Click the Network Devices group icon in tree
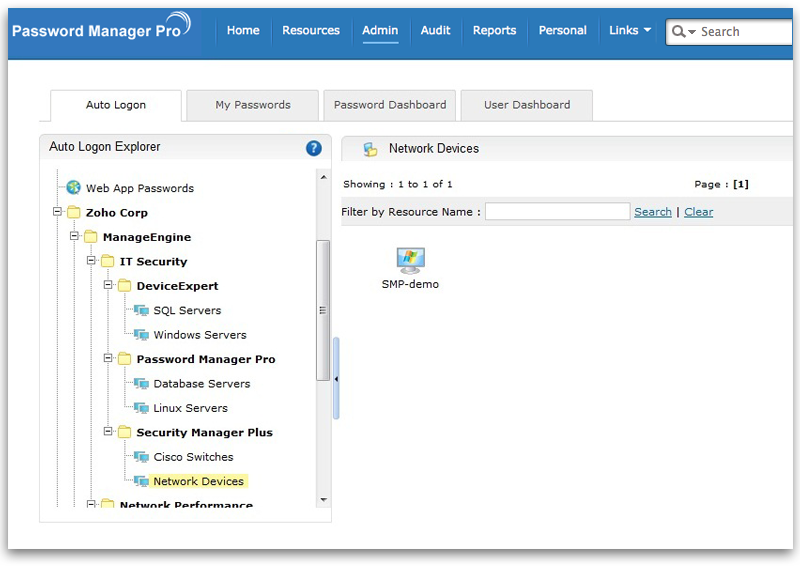Image resolution: width=800 pixels, height=569 pixels. [x=141, y=481]
